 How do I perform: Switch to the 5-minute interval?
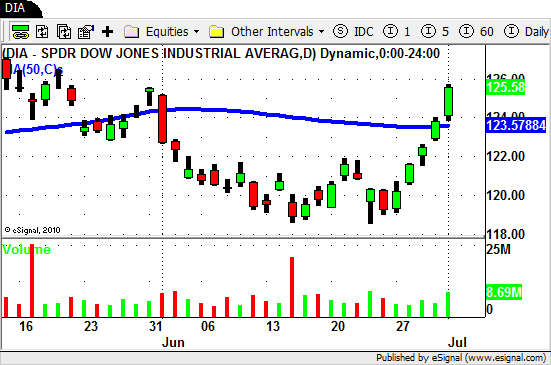pos(435,32)
